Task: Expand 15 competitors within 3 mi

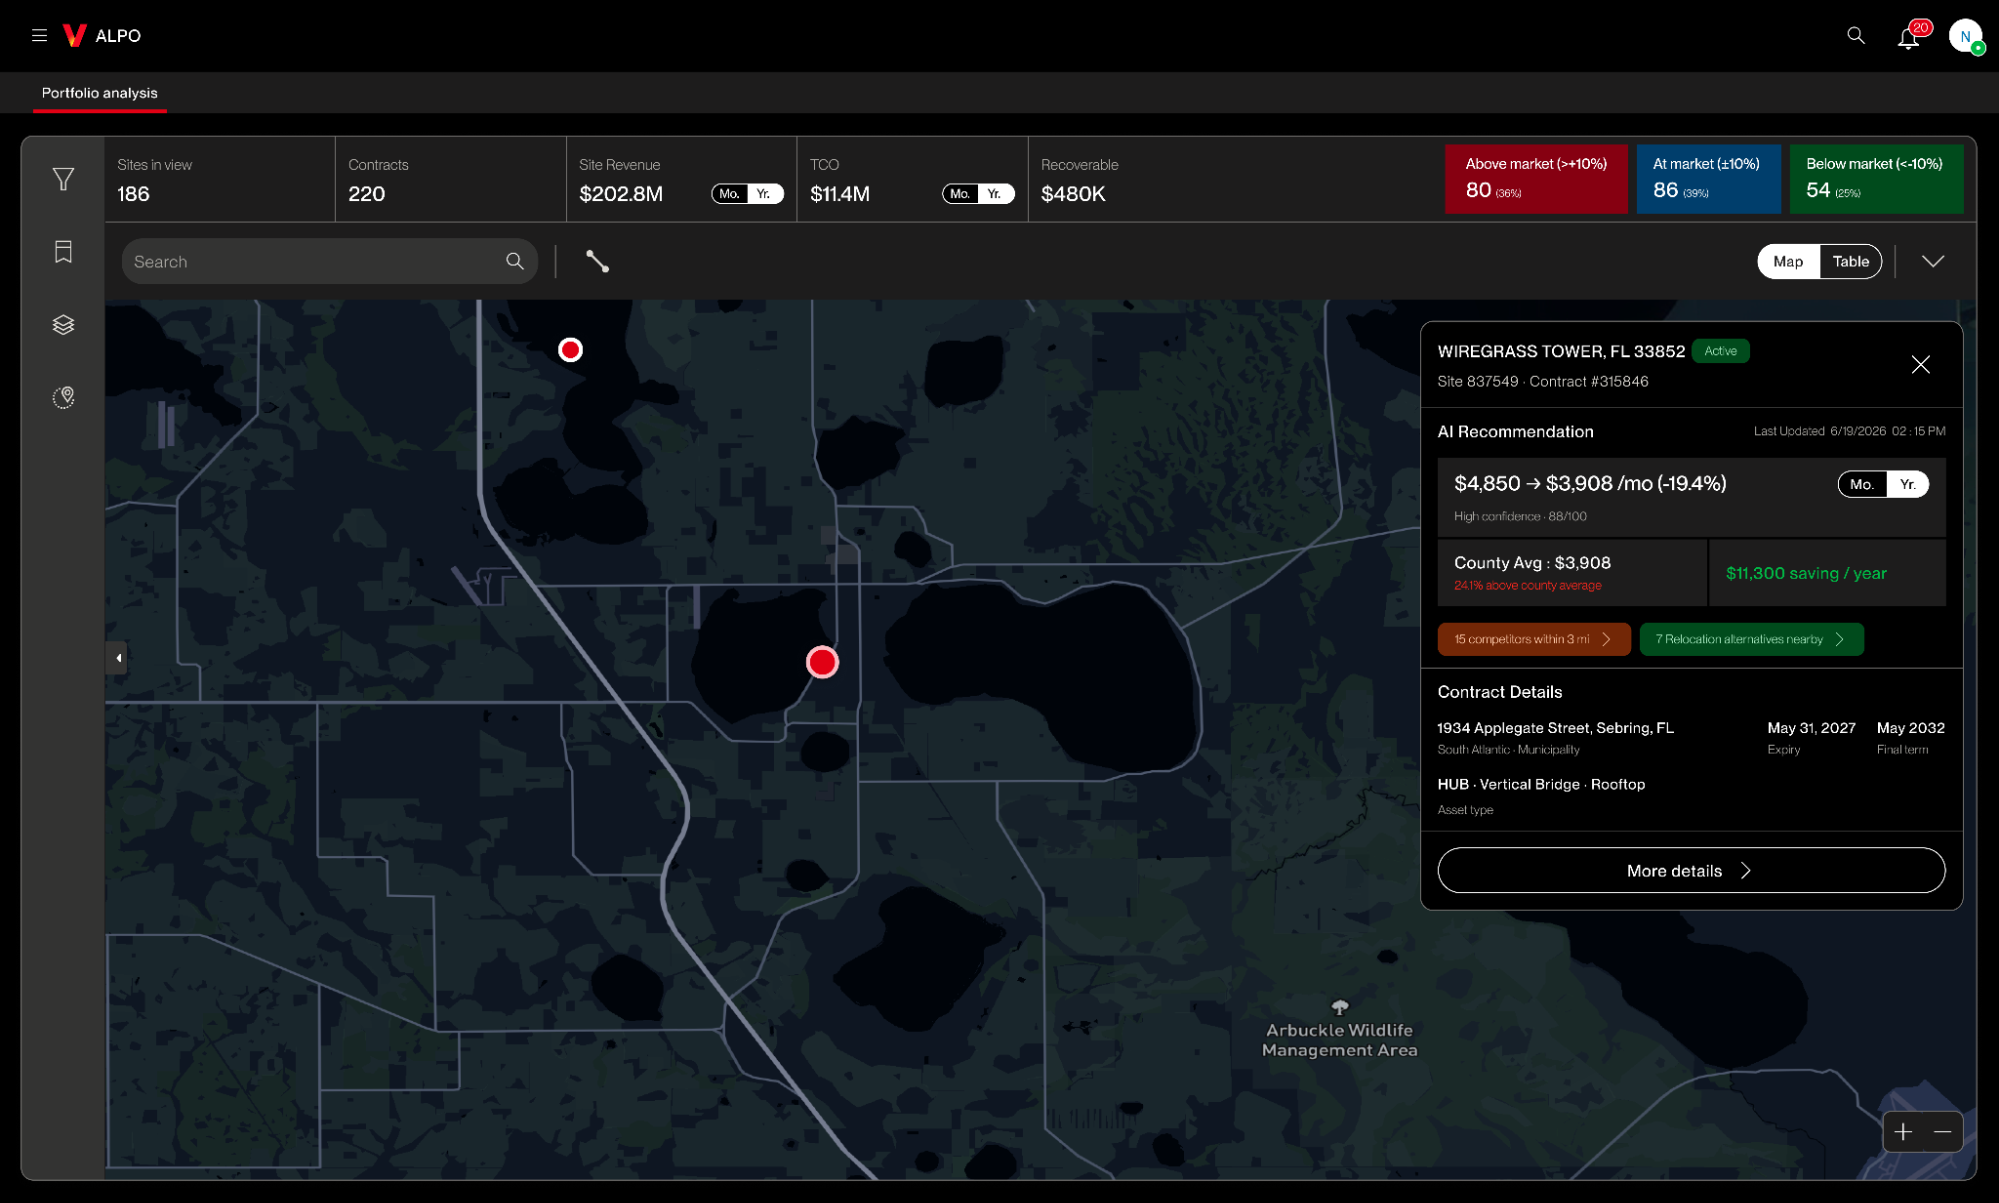Action: [1533, 639]
